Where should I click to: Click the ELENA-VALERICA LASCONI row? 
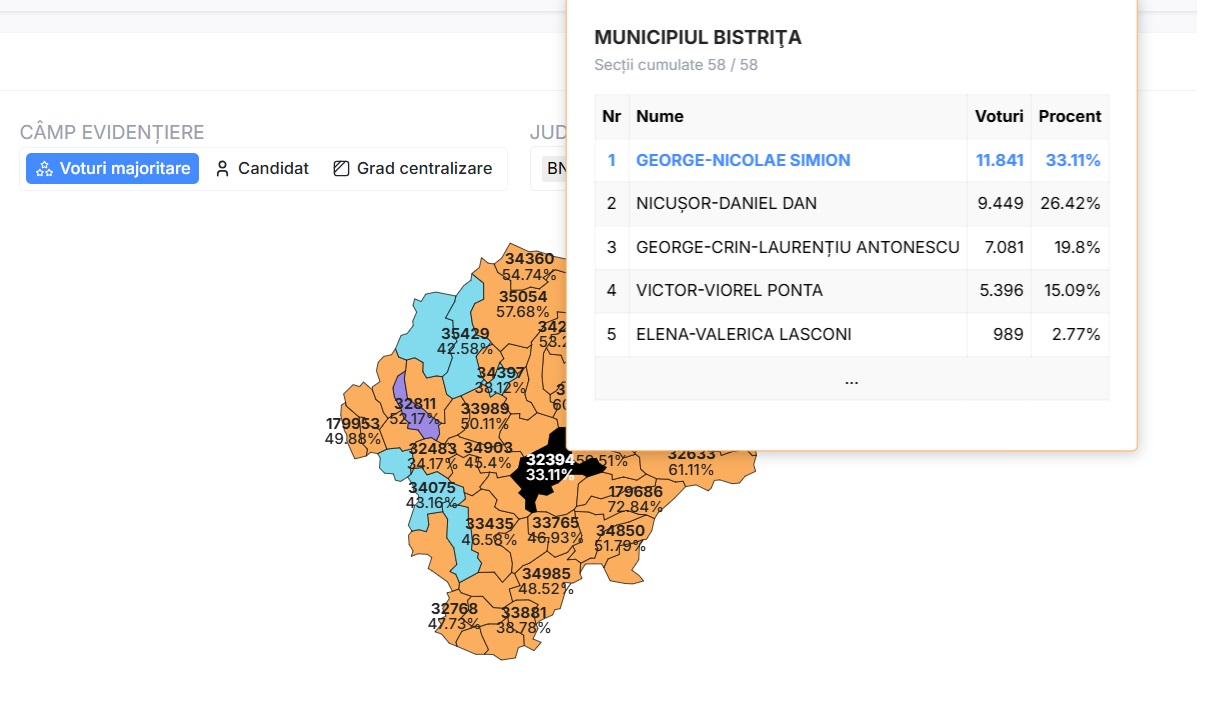[743, 335]
